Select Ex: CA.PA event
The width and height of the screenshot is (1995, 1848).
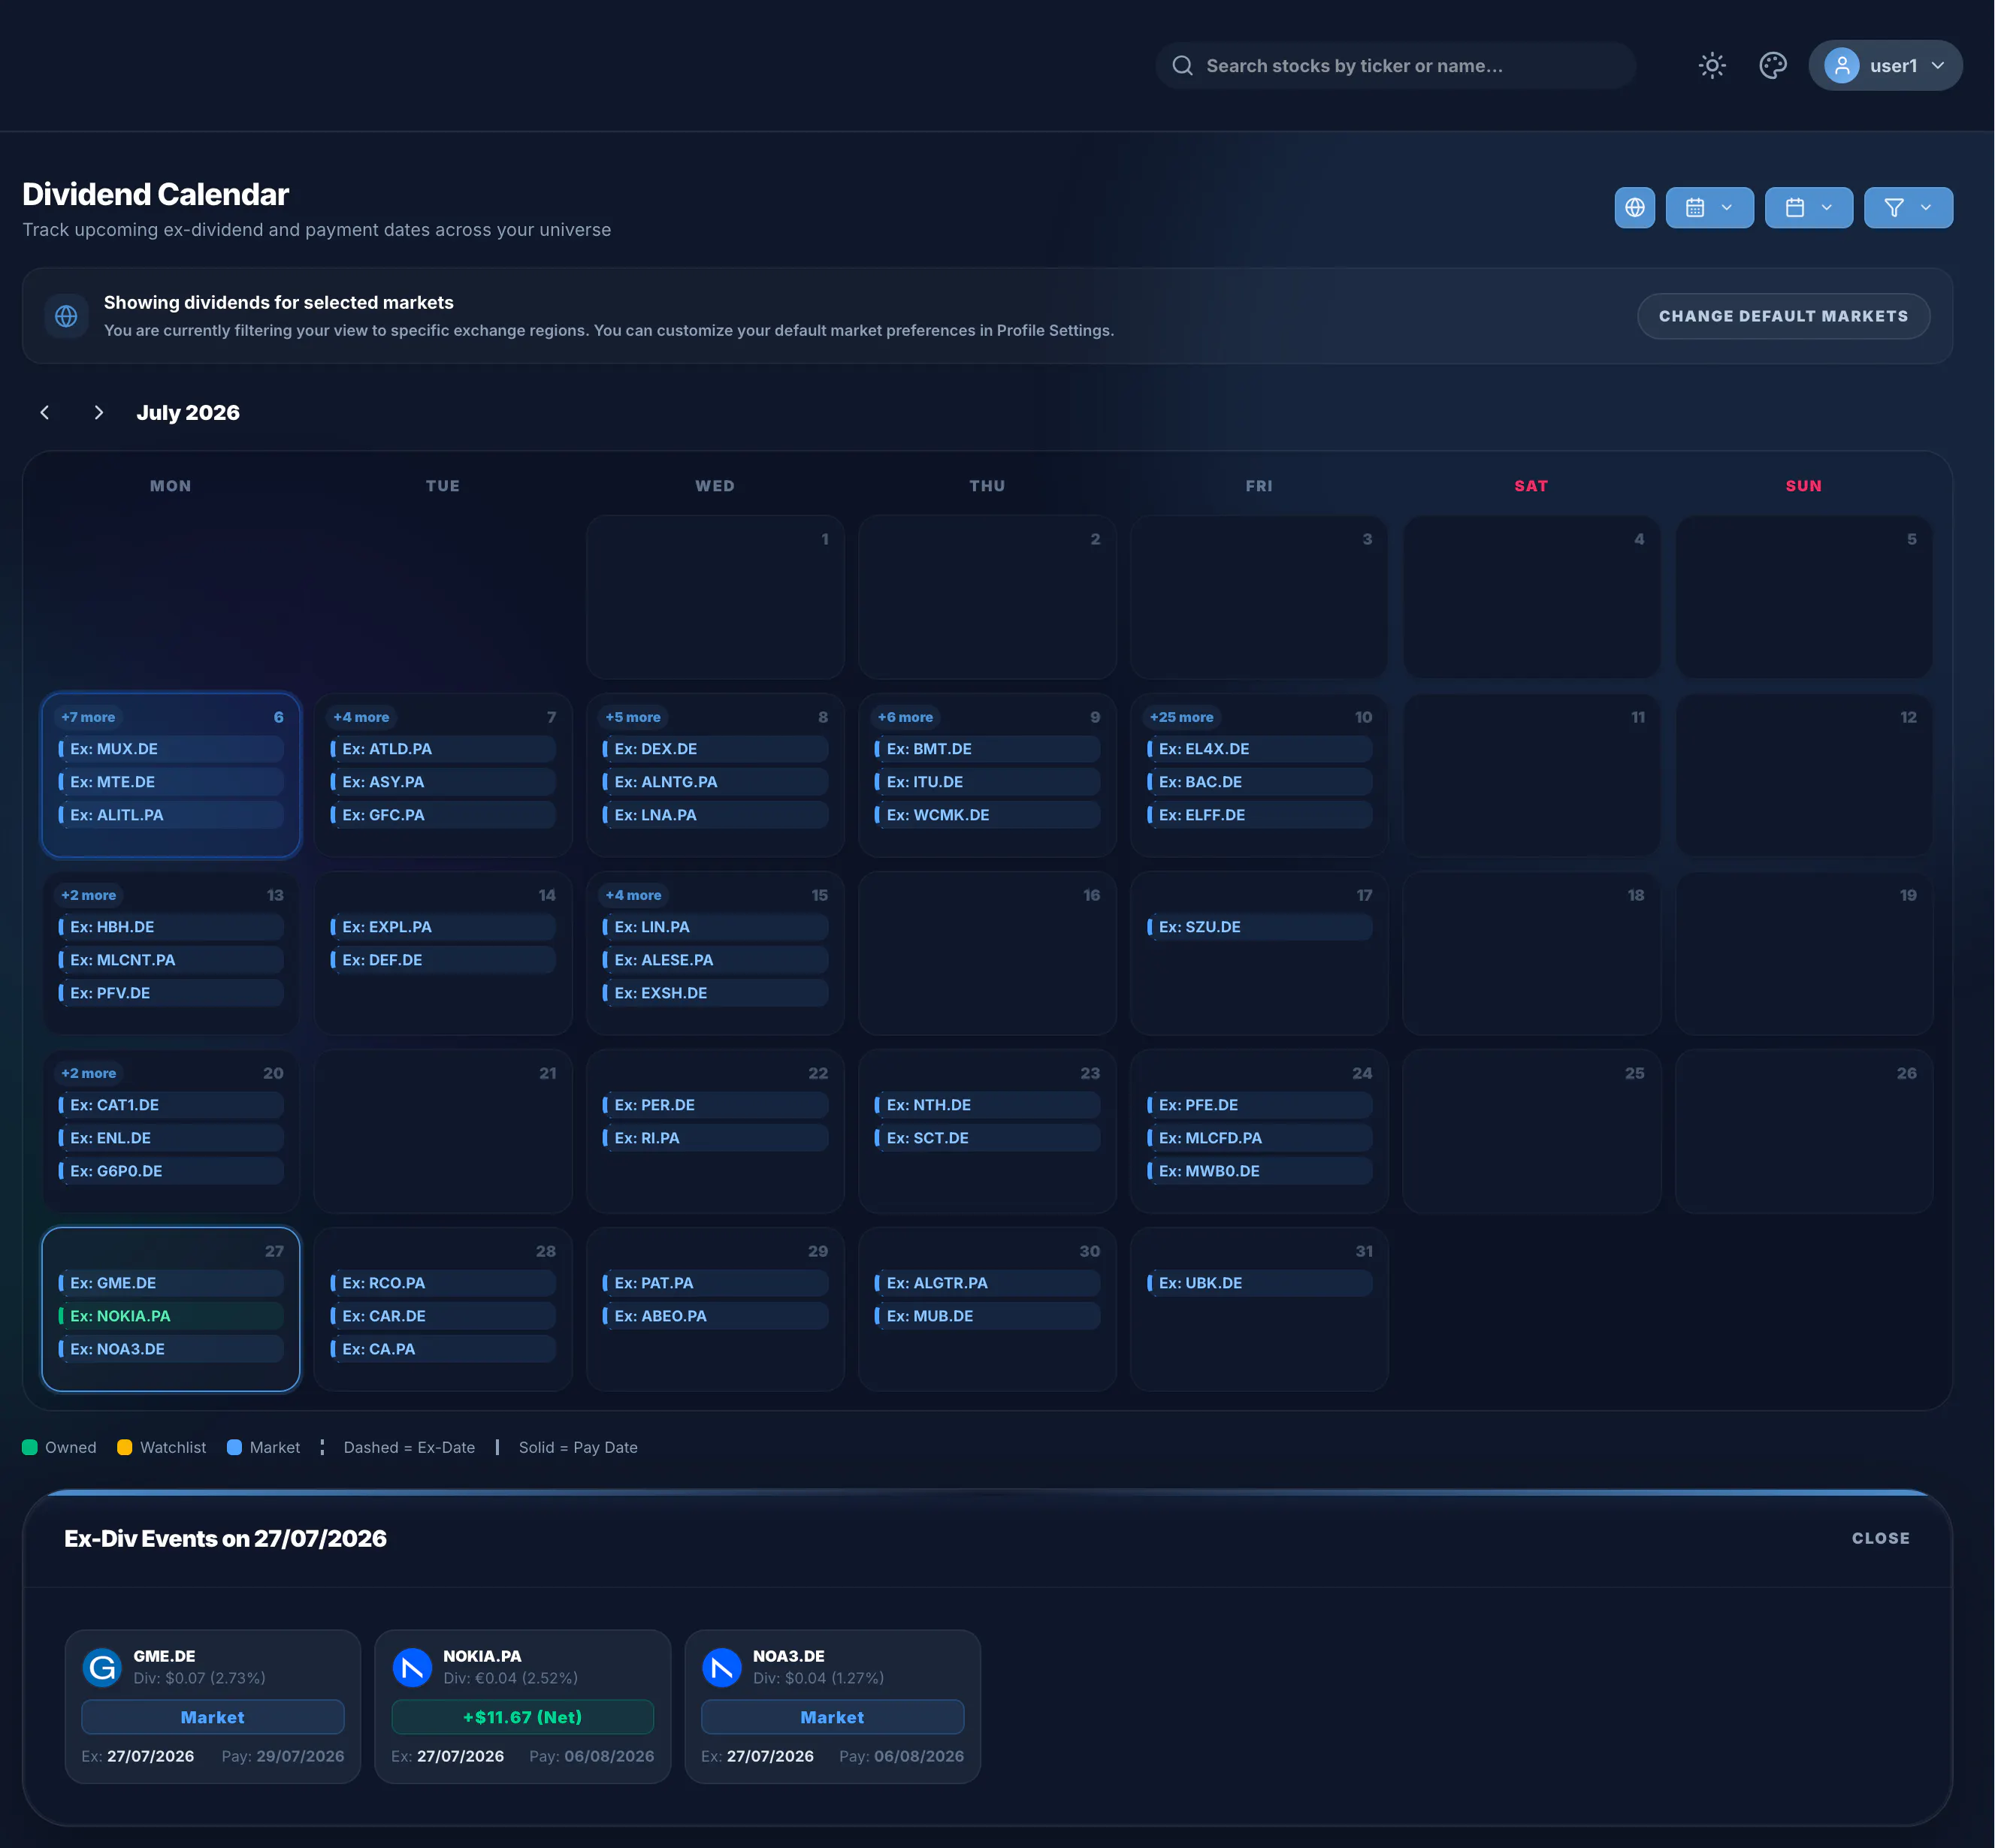coord(443,1349)
